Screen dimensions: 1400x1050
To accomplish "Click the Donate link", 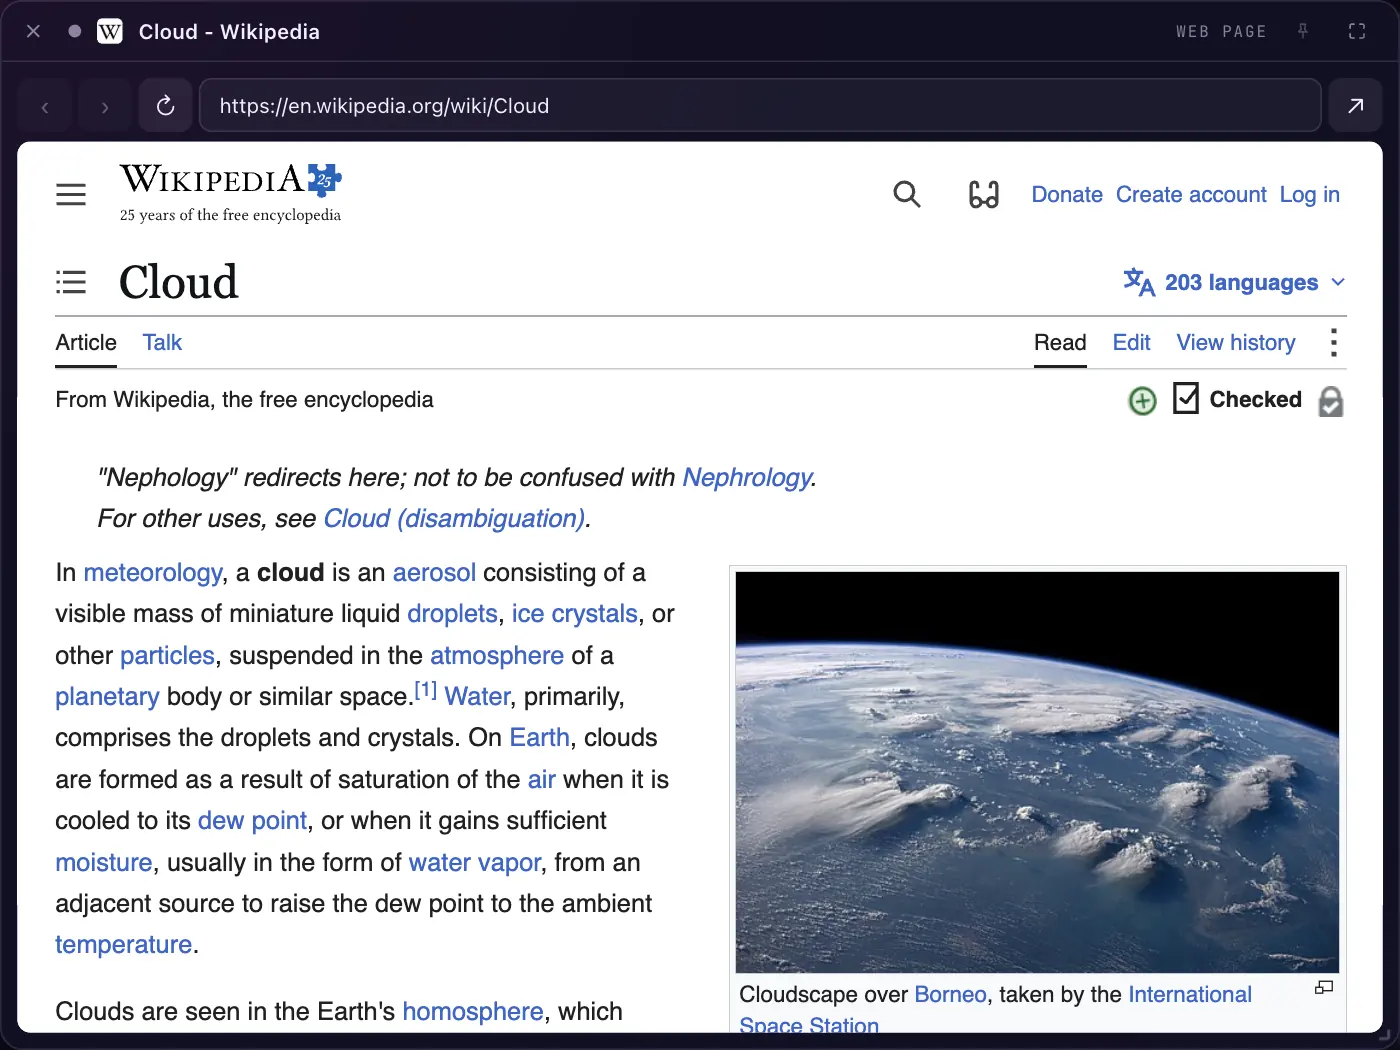I will (1067, 195).
